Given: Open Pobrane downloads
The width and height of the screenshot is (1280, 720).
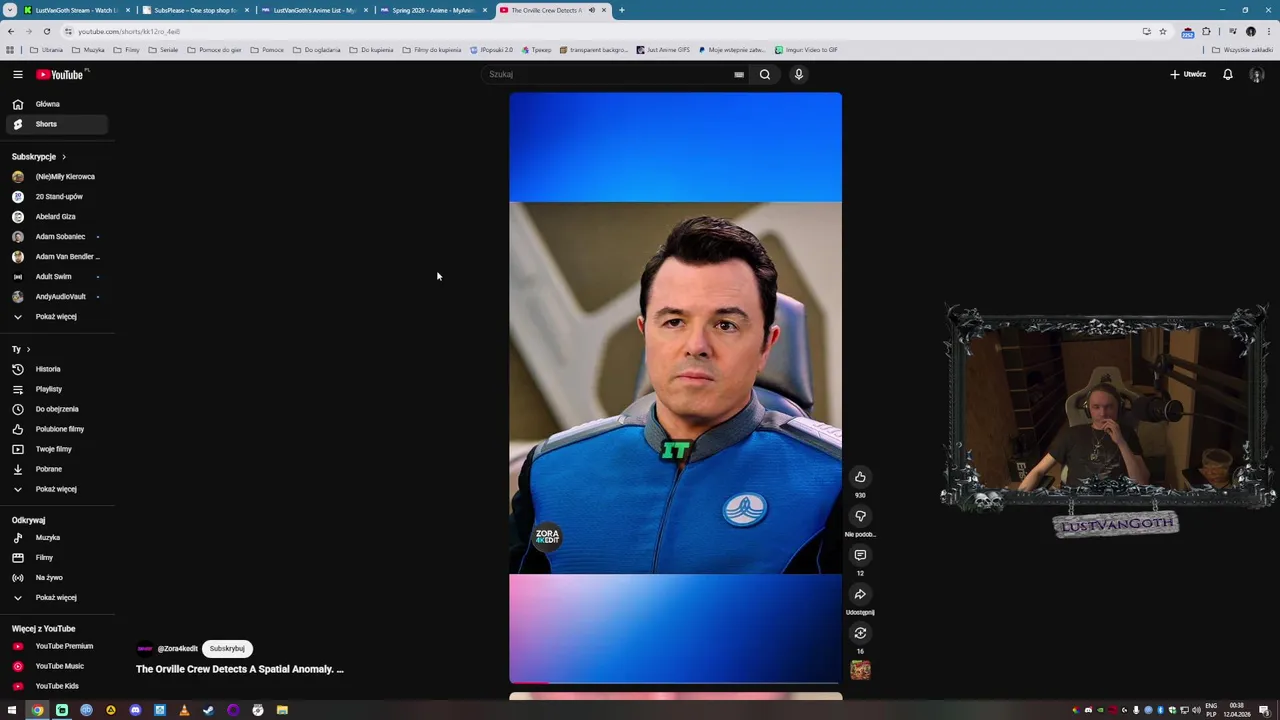Looking at the screenshot, I should tap(56, 469).
